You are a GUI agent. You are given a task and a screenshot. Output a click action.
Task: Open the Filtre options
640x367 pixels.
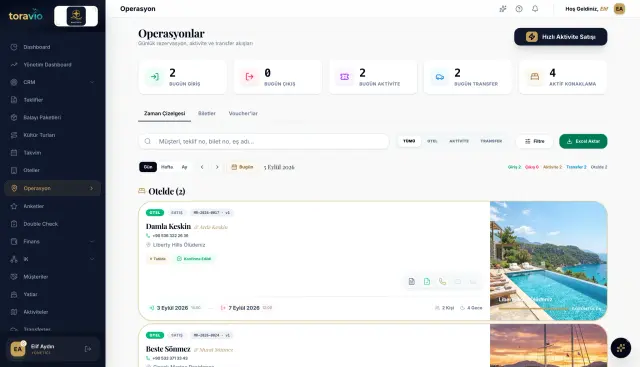[x=534, y=141]
